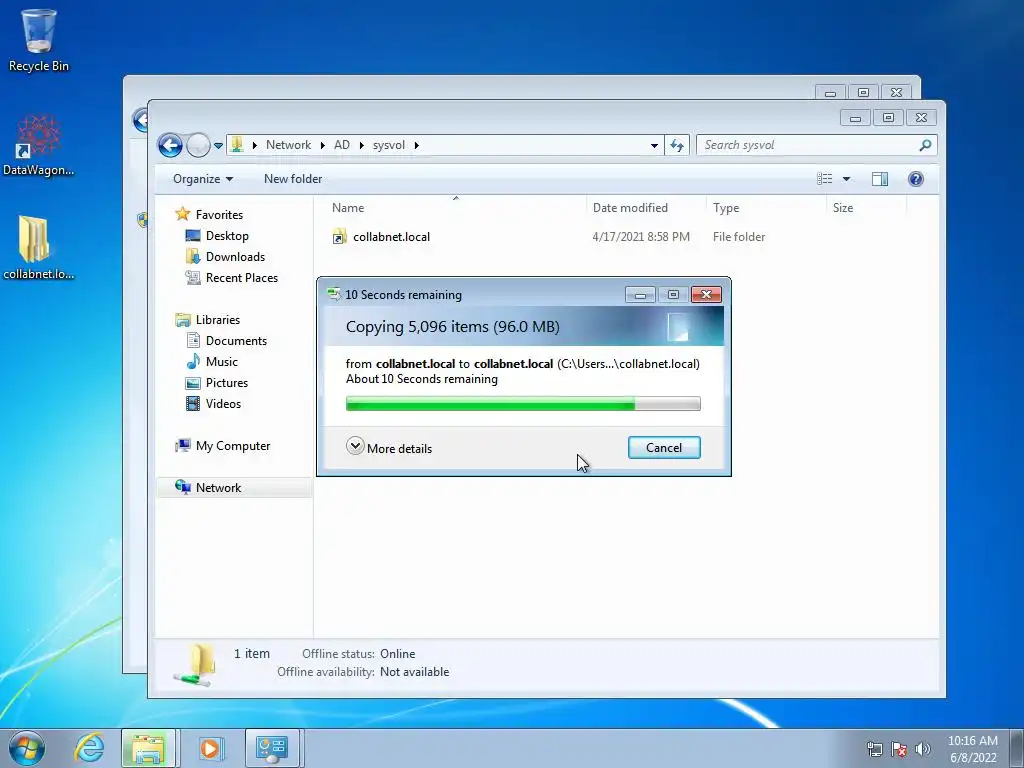Click the green copy progress bar
The height and width of the screenshot is (768, 1024).
tap(523, 404)
